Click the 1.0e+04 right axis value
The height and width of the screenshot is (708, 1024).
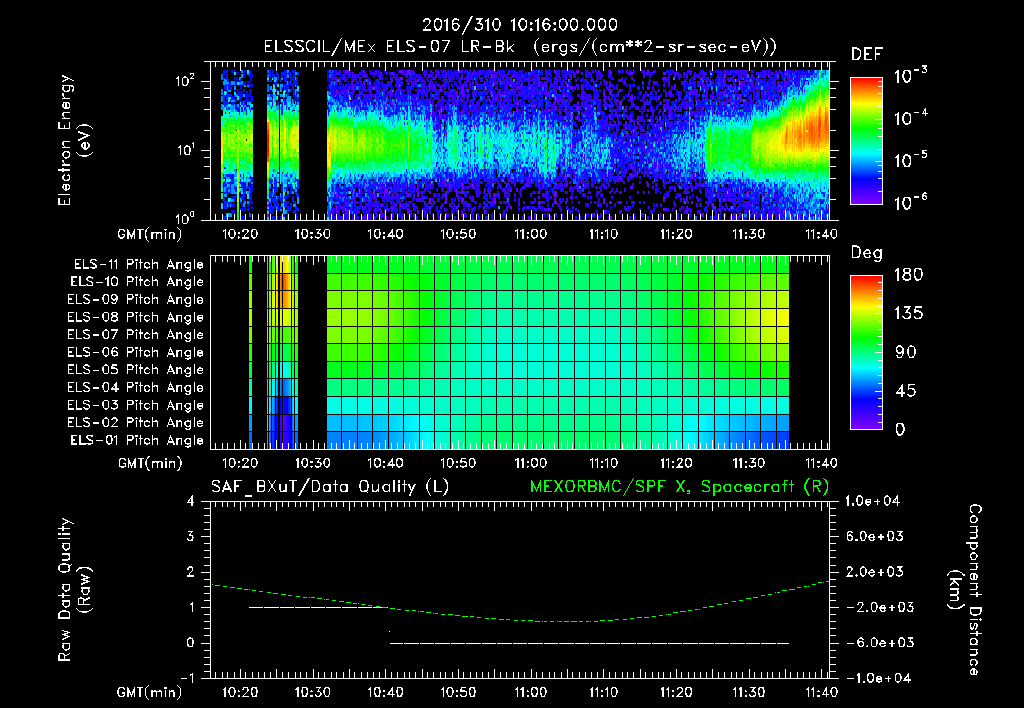(x=872, y=501)
